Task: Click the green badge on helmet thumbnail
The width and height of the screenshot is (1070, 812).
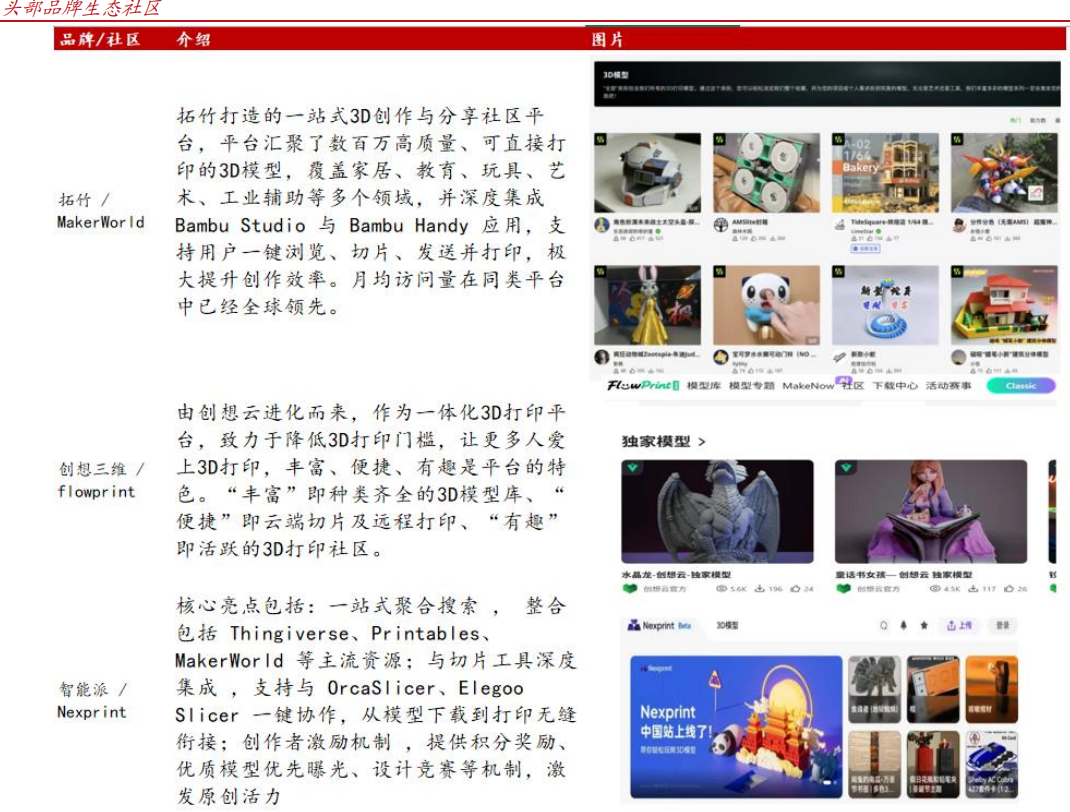Action: pos(600,139)
